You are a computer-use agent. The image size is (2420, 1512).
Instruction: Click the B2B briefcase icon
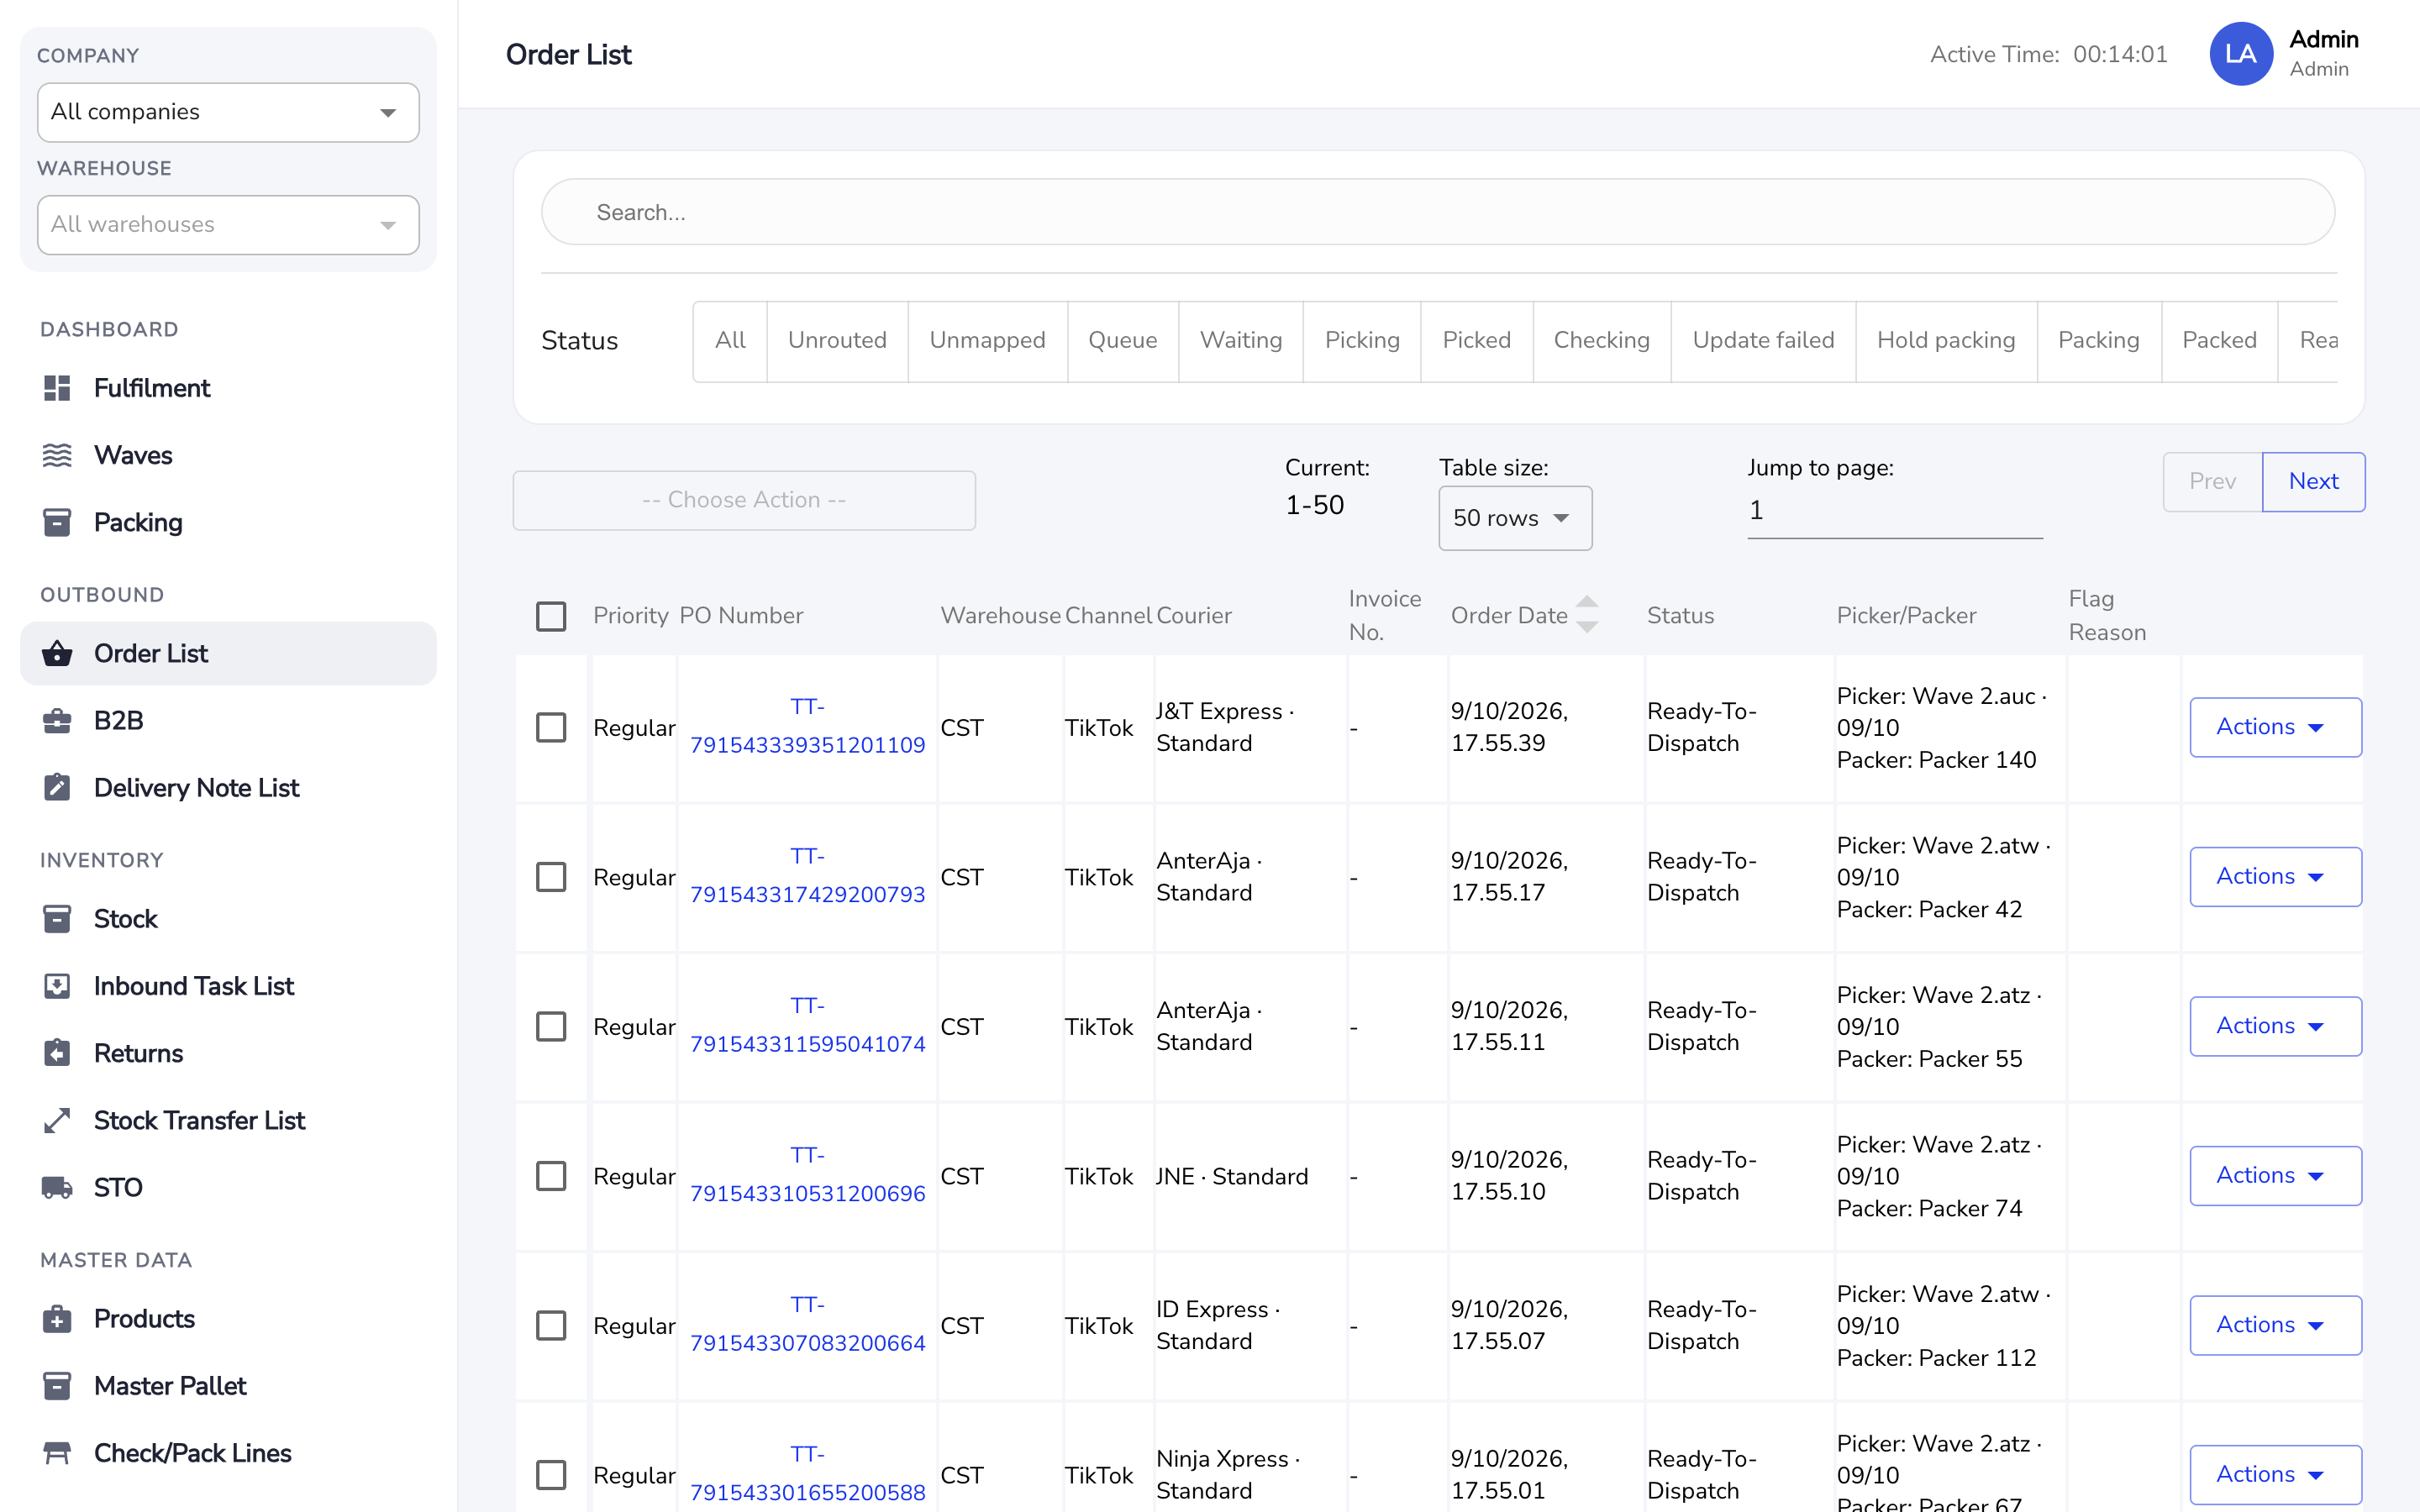57,720
